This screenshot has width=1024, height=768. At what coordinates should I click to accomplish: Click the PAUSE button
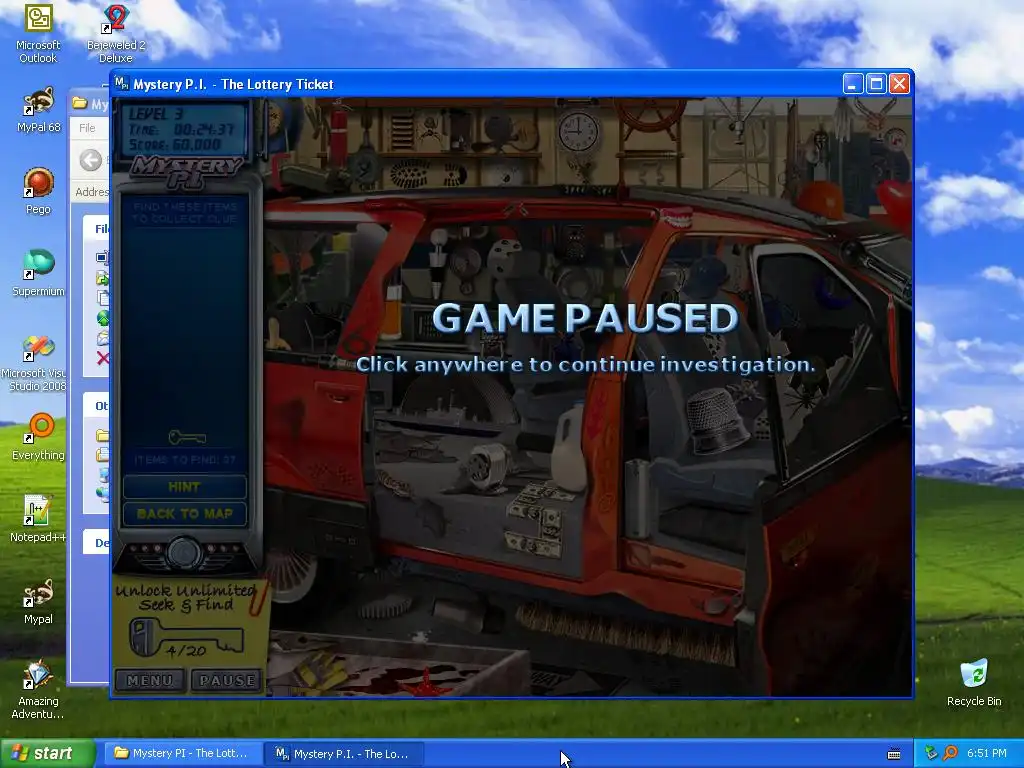pyautogui.click(x=227, y=680)
